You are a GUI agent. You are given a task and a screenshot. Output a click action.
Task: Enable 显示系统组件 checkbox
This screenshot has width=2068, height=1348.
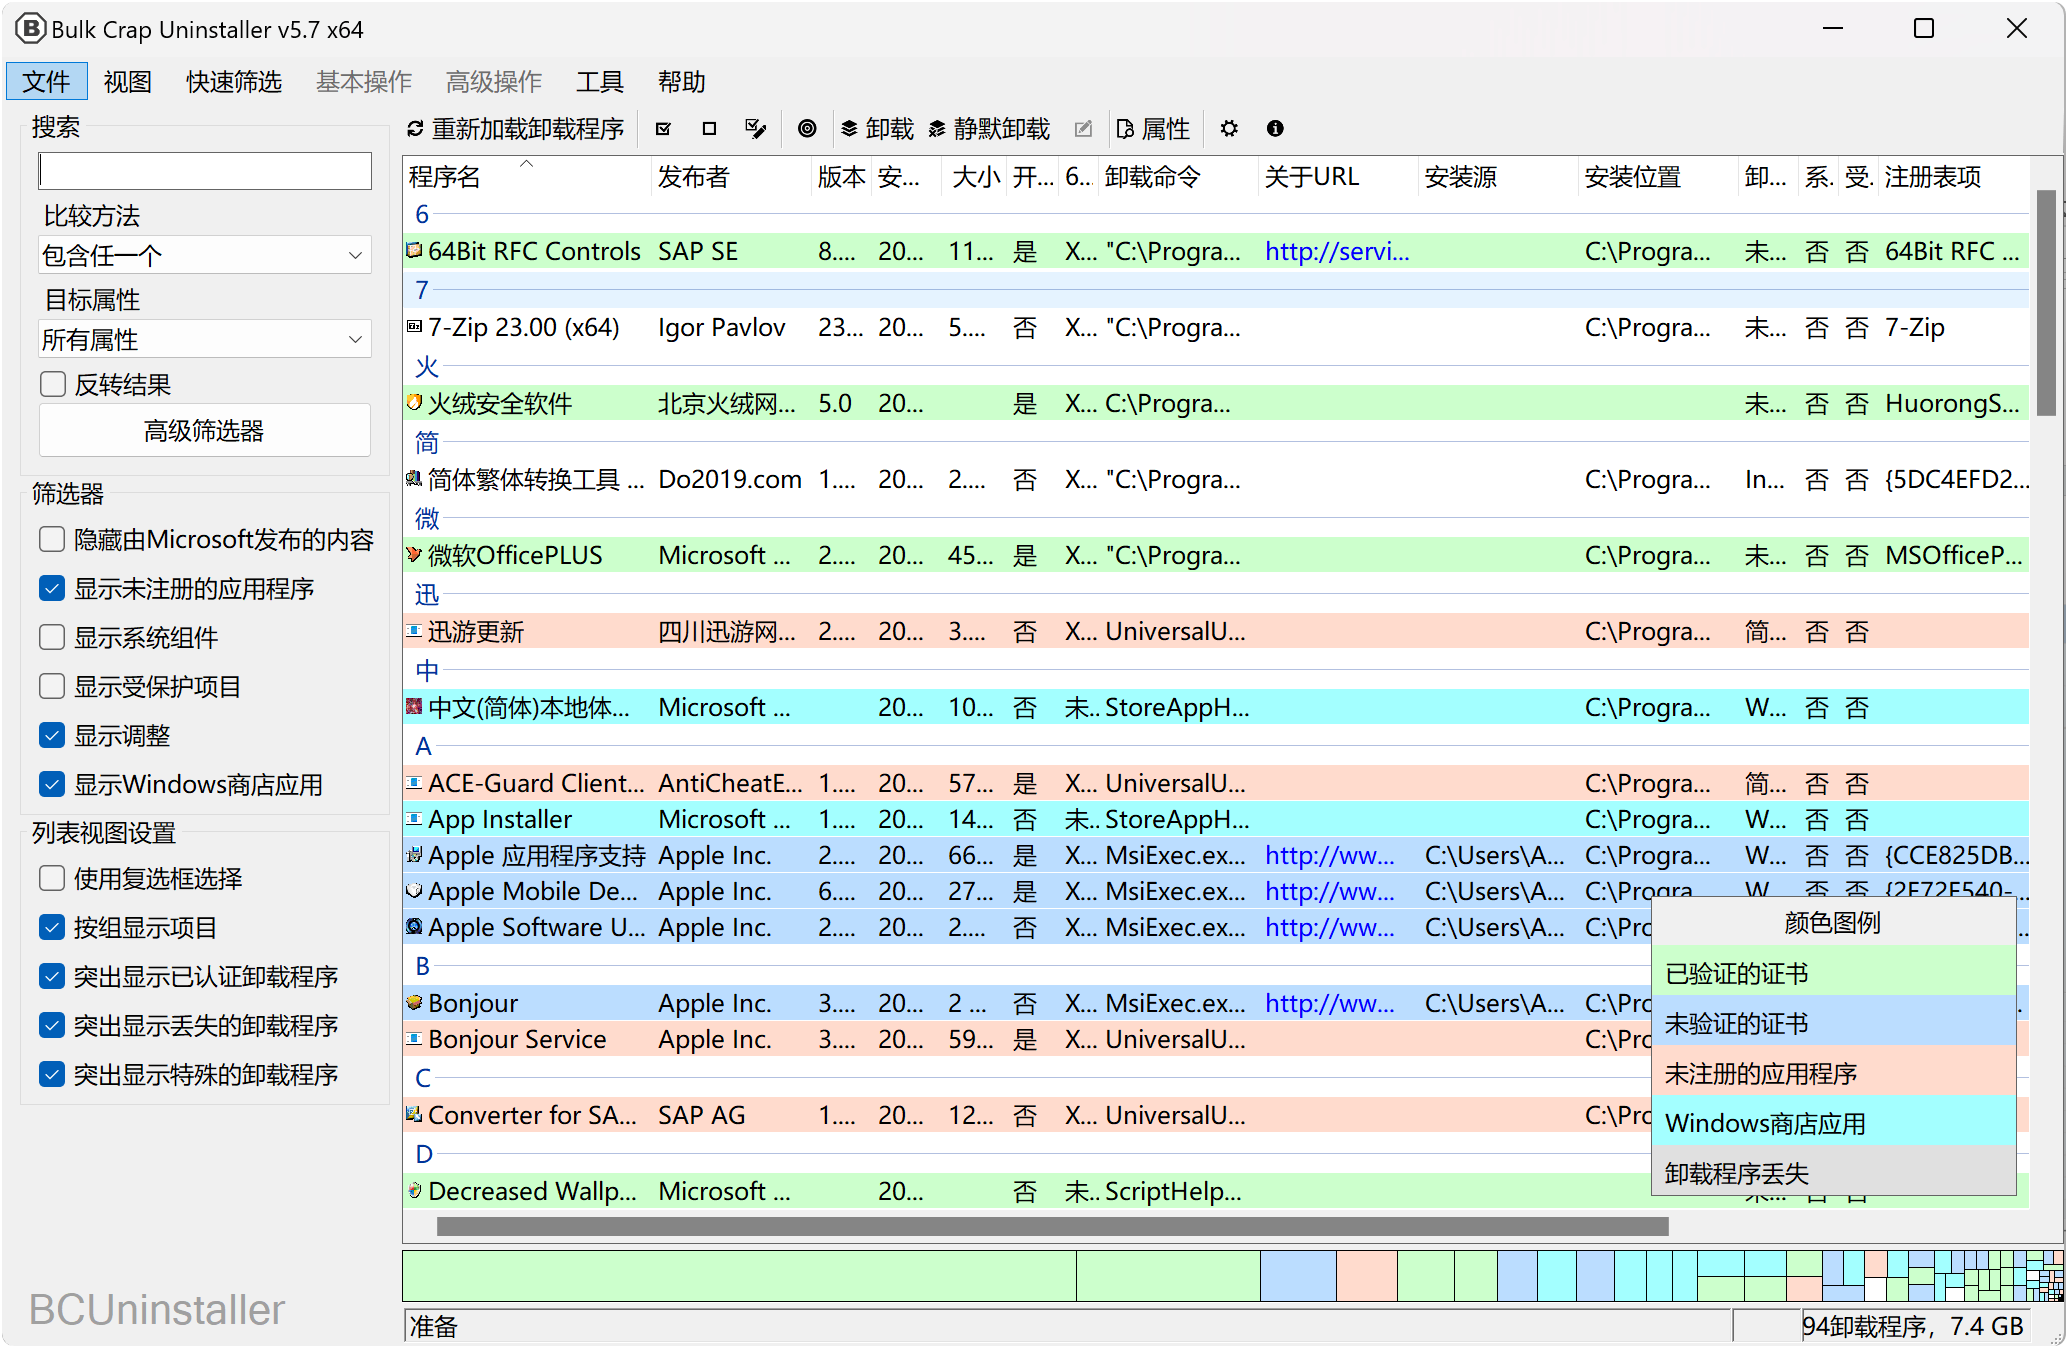tap(52, 638)
